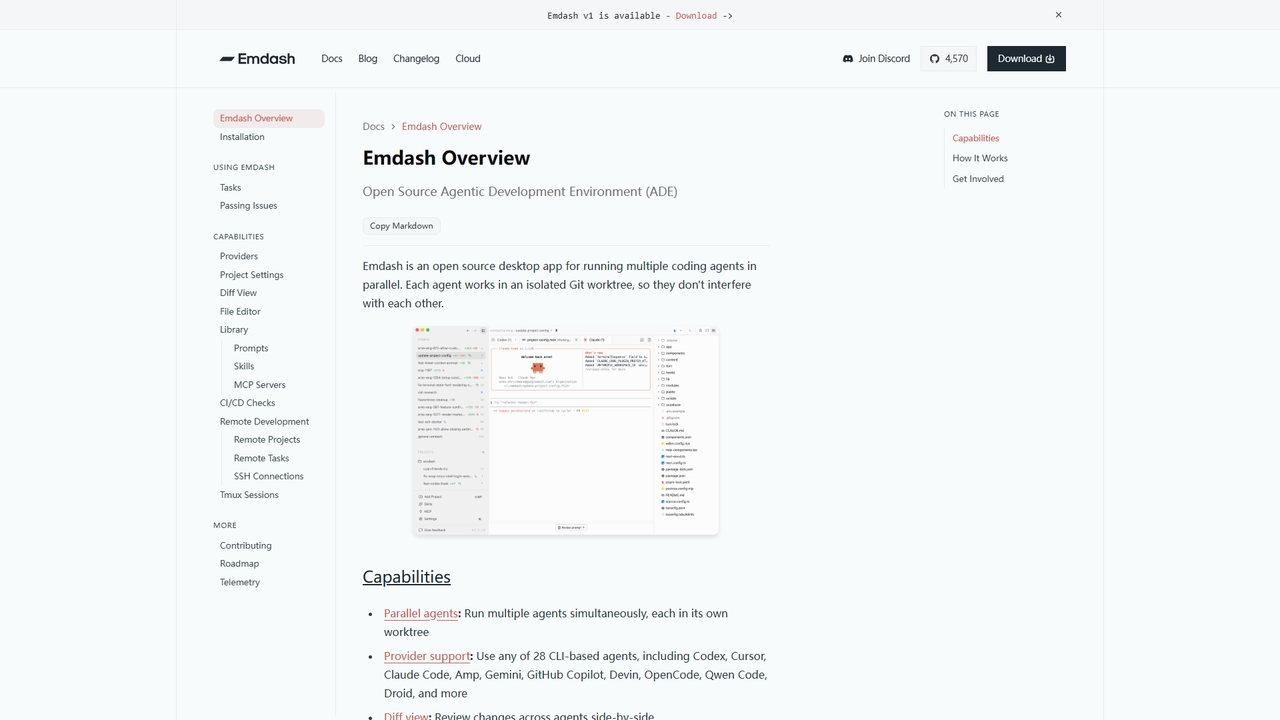Screen dimensions: 1280x720
Task: Open the Emdash app screenshot image
Action: (x=566, y=430)
